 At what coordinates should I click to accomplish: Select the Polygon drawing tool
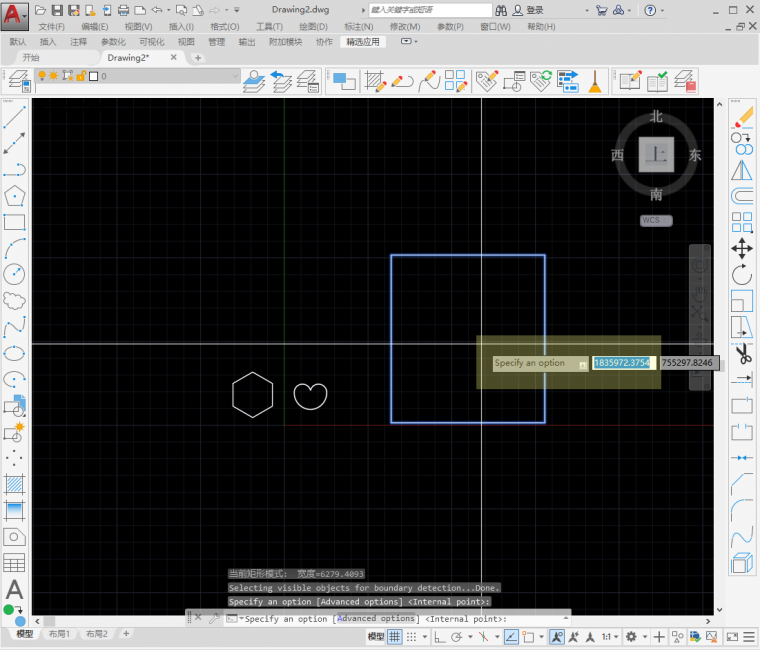point(15,195)
